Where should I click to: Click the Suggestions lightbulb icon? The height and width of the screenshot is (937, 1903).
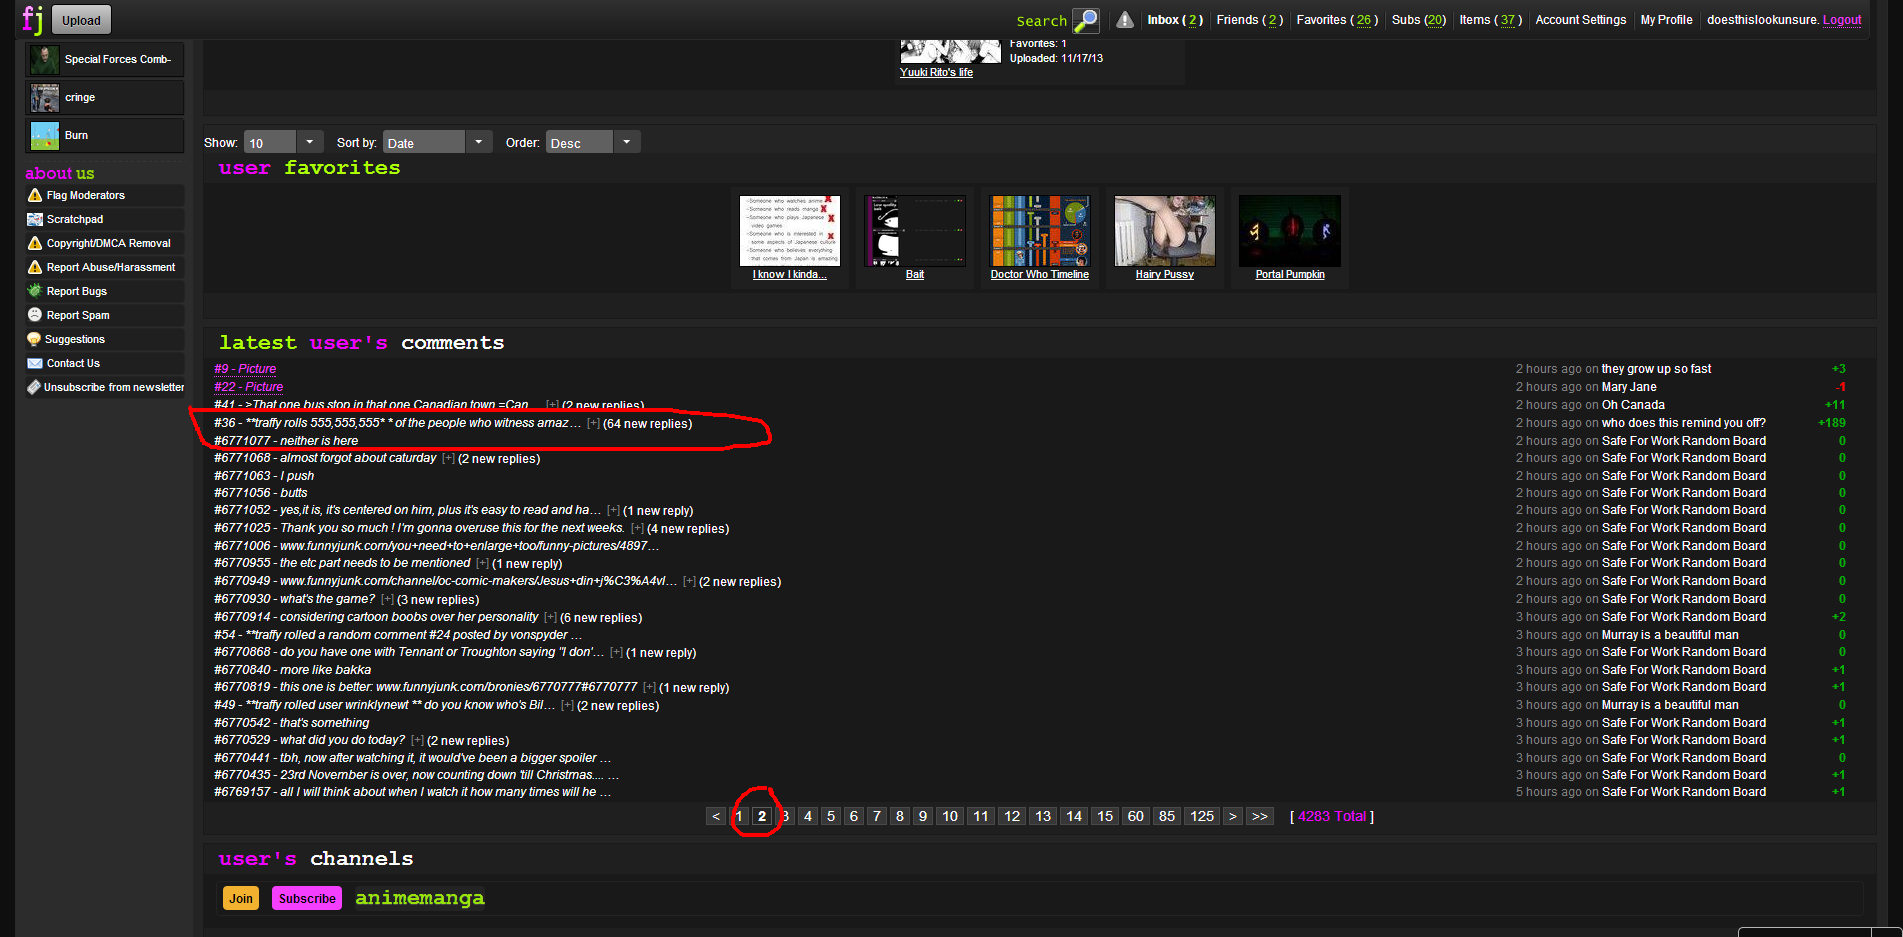point(34,339)
